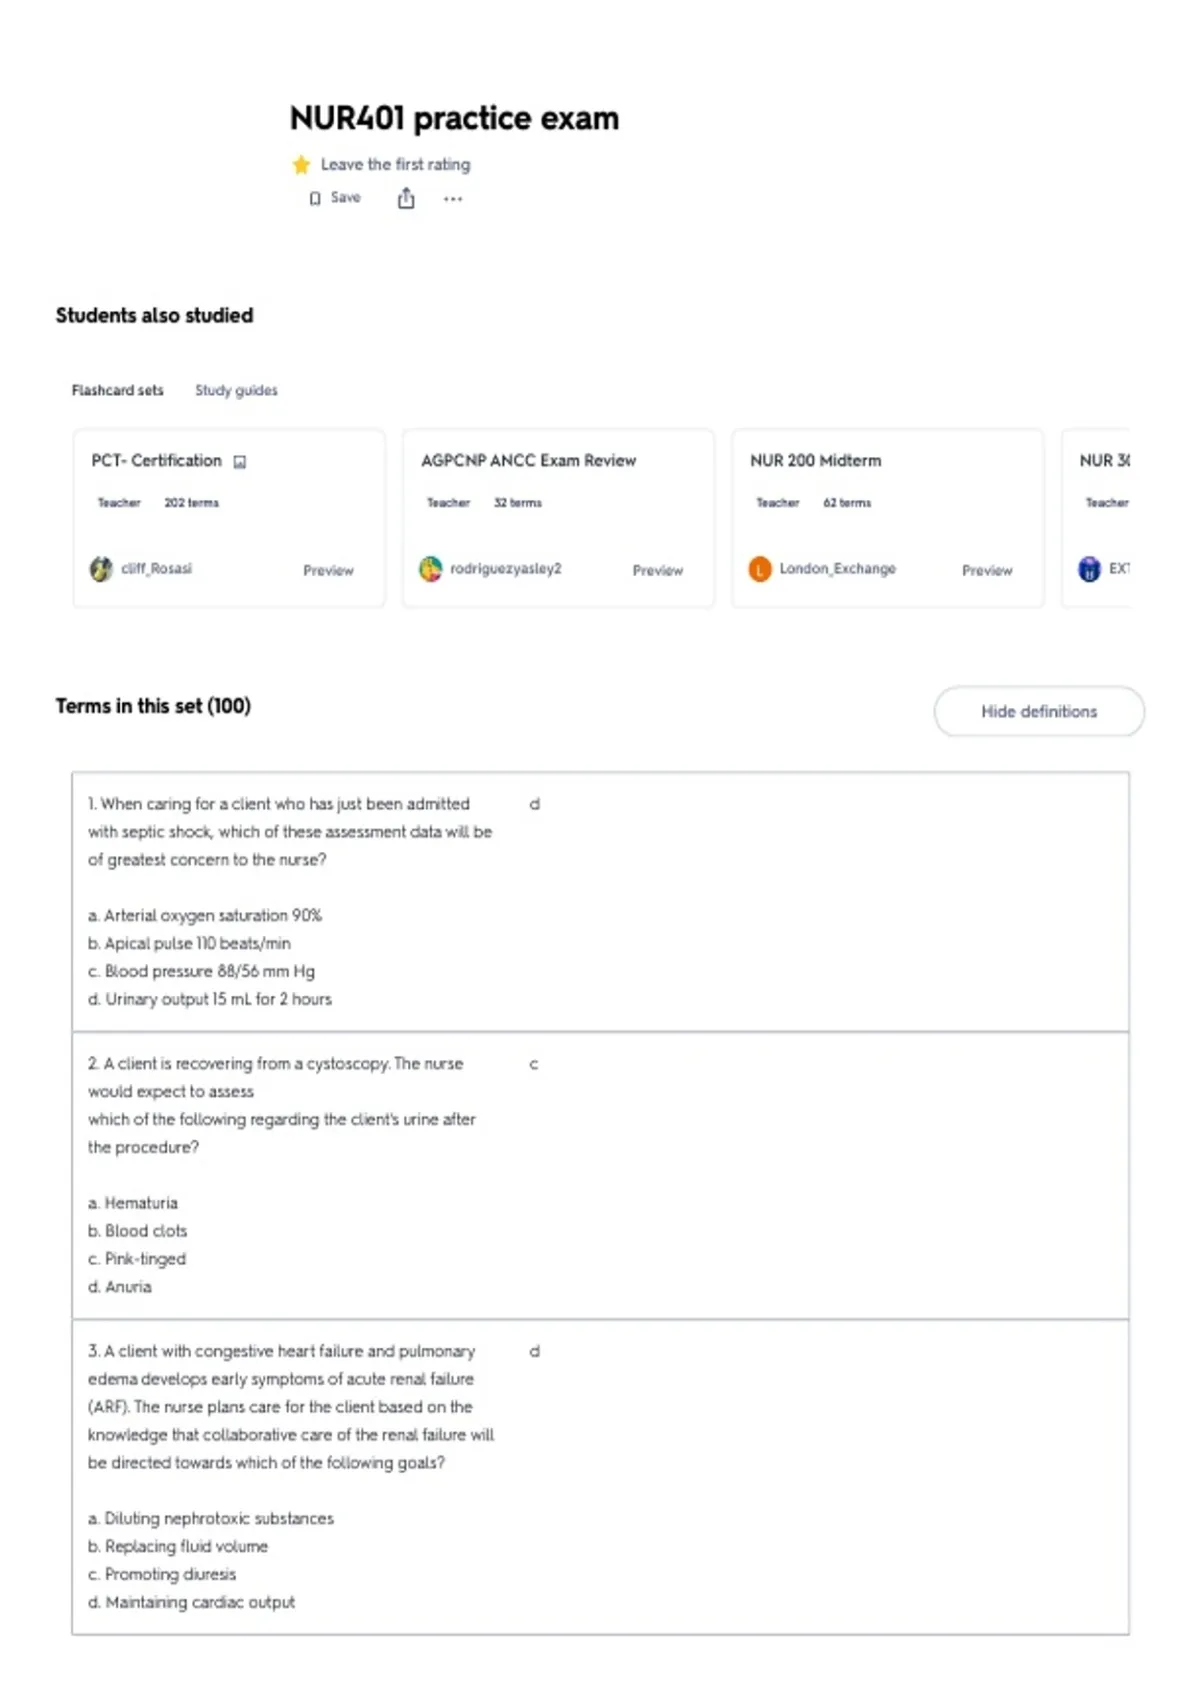Open the three-dot more options menu
This screenshot has height=1700, width=1200.
pyautogui.click(x=453, y=199)
